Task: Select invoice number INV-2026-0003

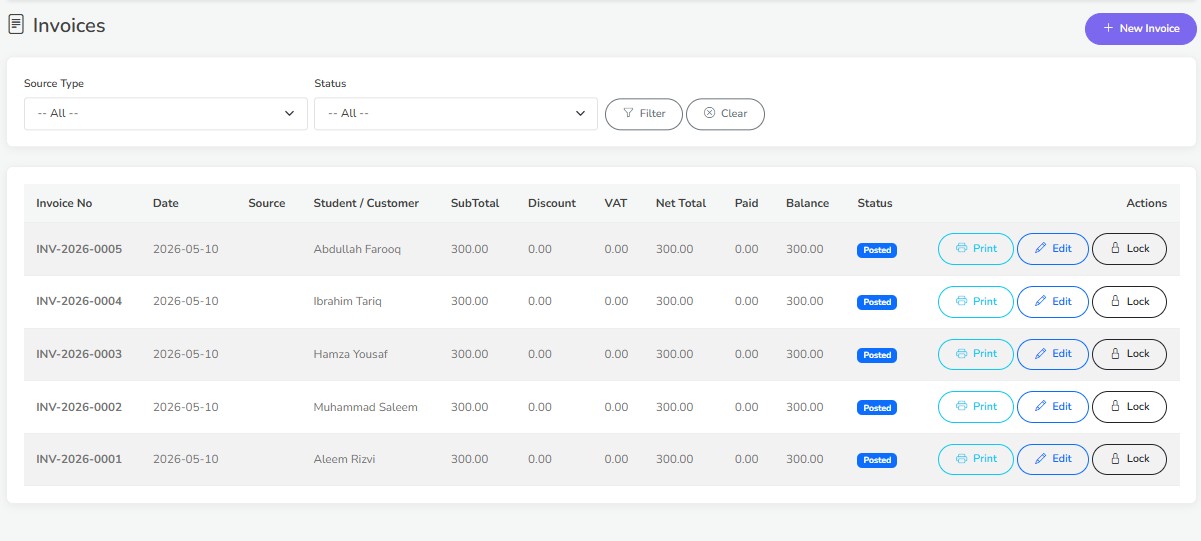Action: (x=79, y=354)
